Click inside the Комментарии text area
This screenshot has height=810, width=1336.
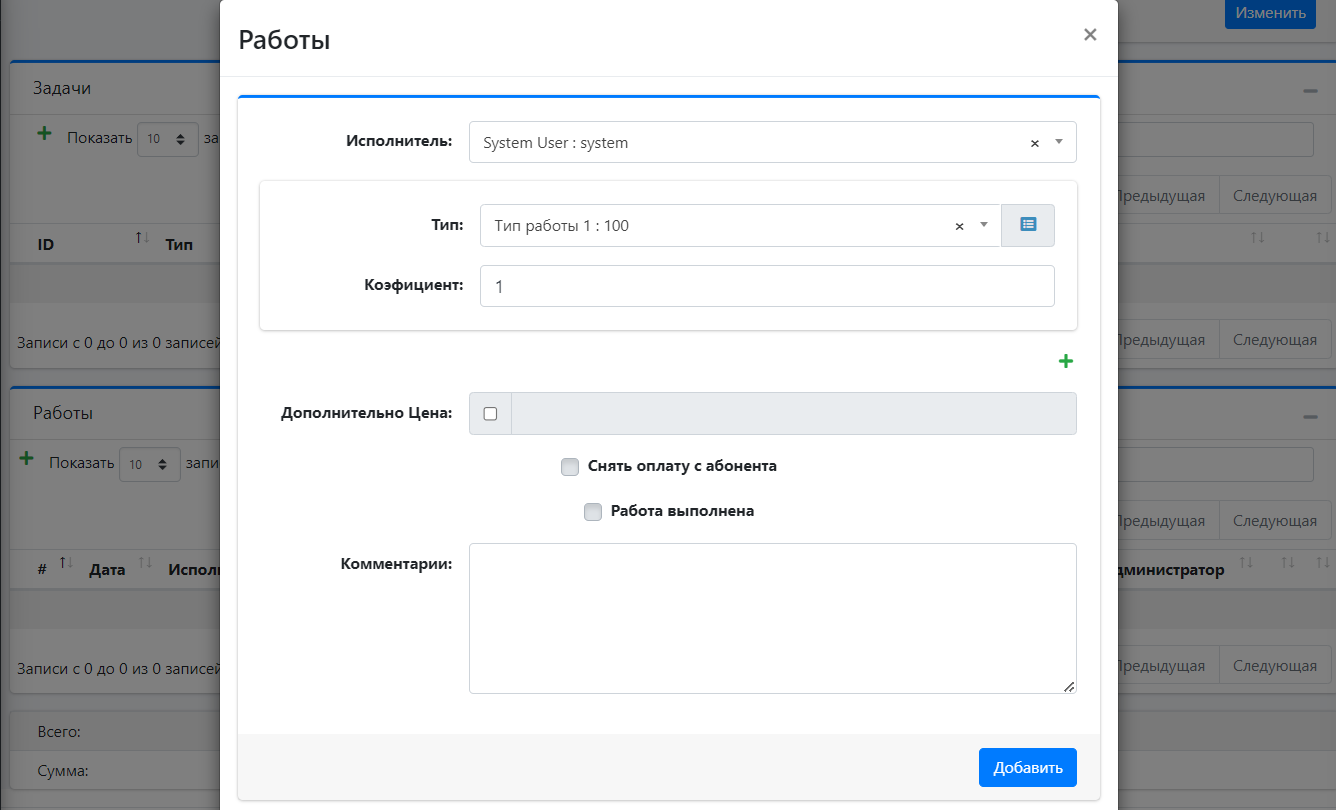click(x=772, y=618)
